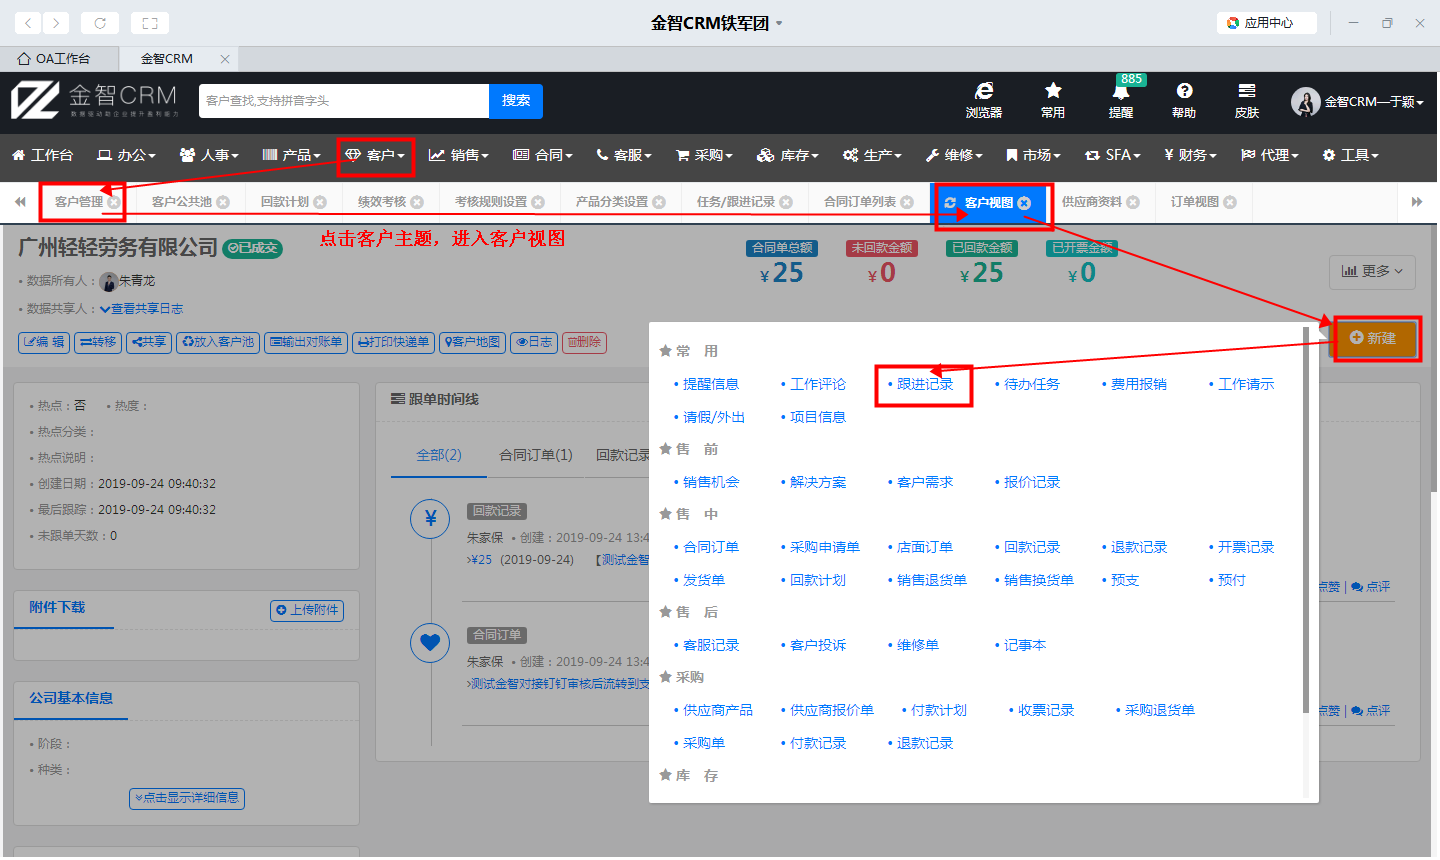Expand 查看共享日志
Screen dimensions: 1440x860
(x=142, y=309)
